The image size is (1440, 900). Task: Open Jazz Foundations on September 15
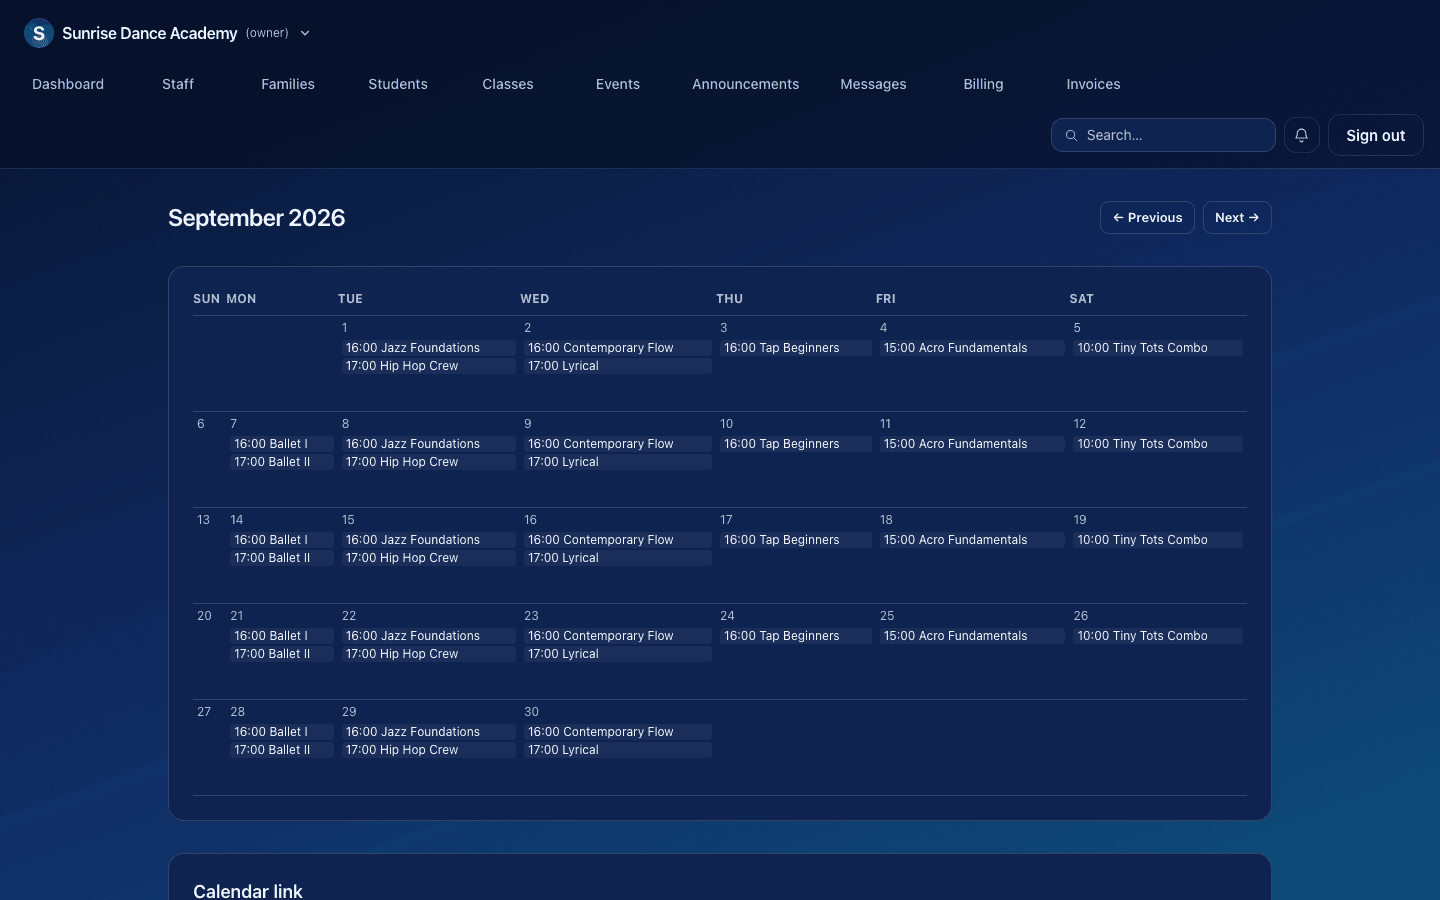click(429, 540)
